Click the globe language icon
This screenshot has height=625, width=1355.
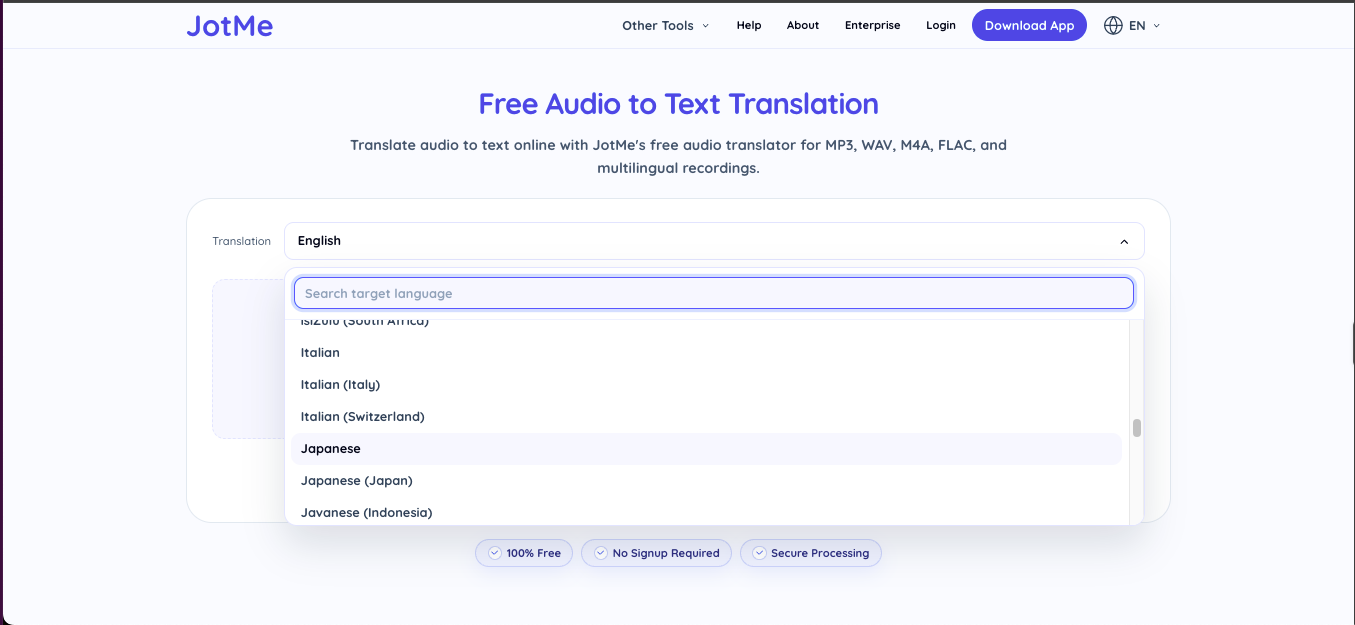(1113, 26)
